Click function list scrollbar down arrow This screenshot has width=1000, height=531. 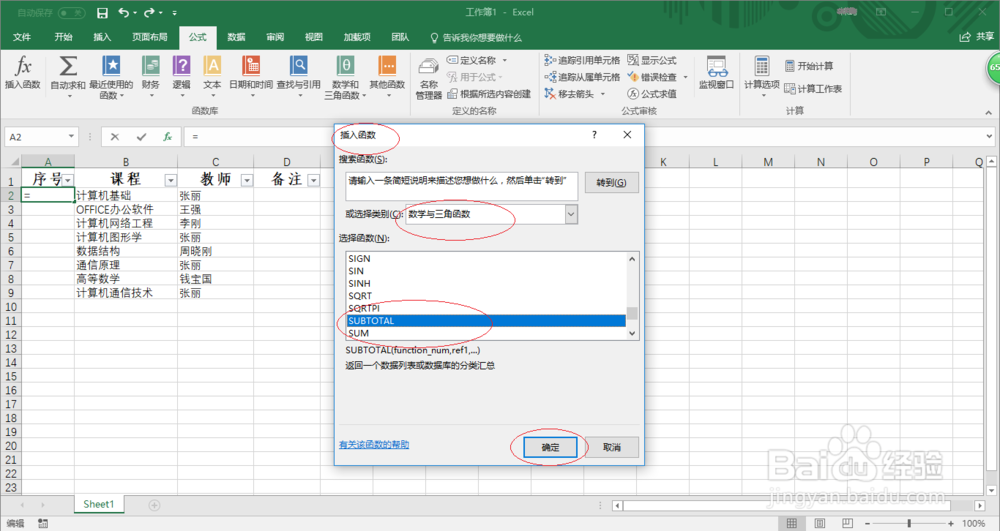(x=632, y=333)
